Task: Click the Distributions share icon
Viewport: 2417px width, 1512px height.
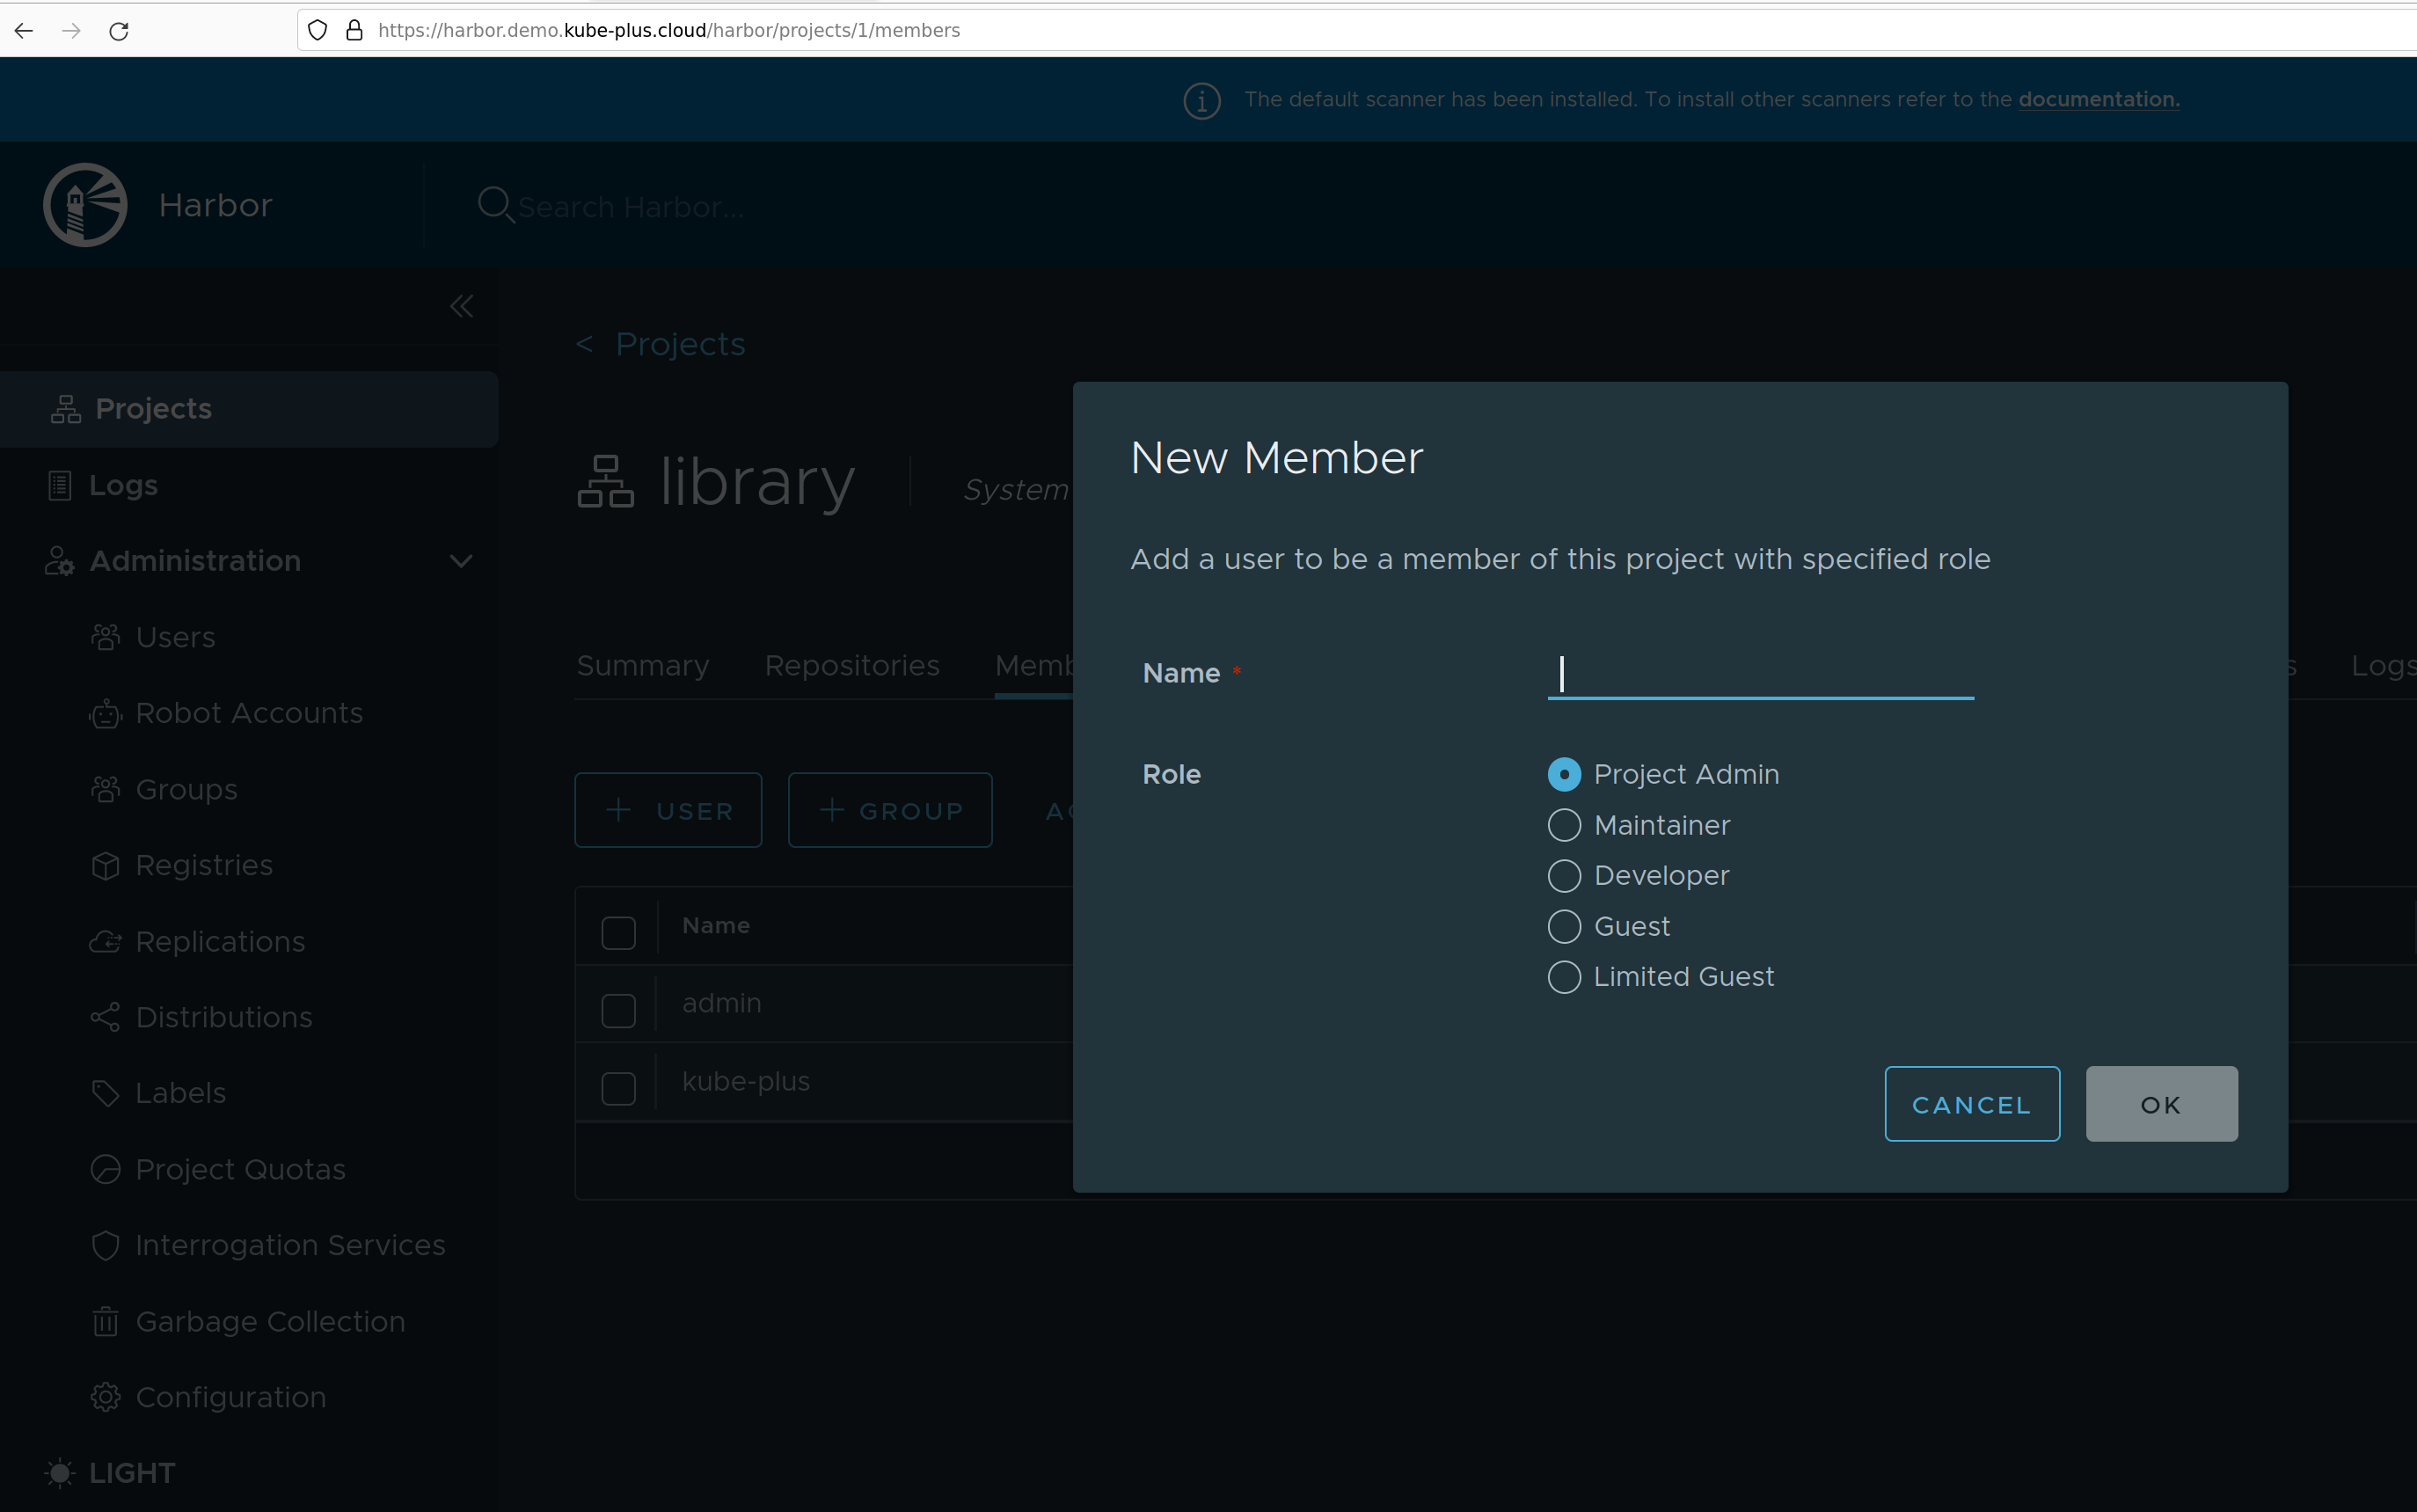Action: (x=105, y=1017)
